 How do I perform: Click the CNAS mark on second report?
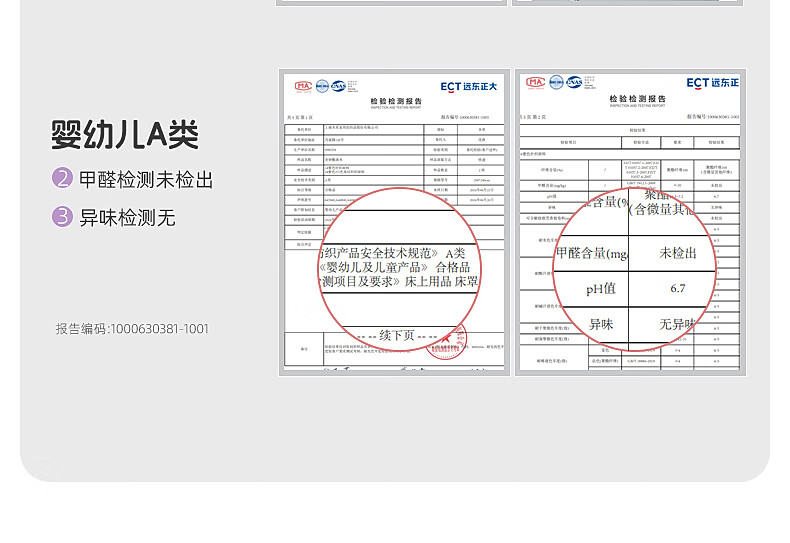pyautogui.click(x=574, y=82)
